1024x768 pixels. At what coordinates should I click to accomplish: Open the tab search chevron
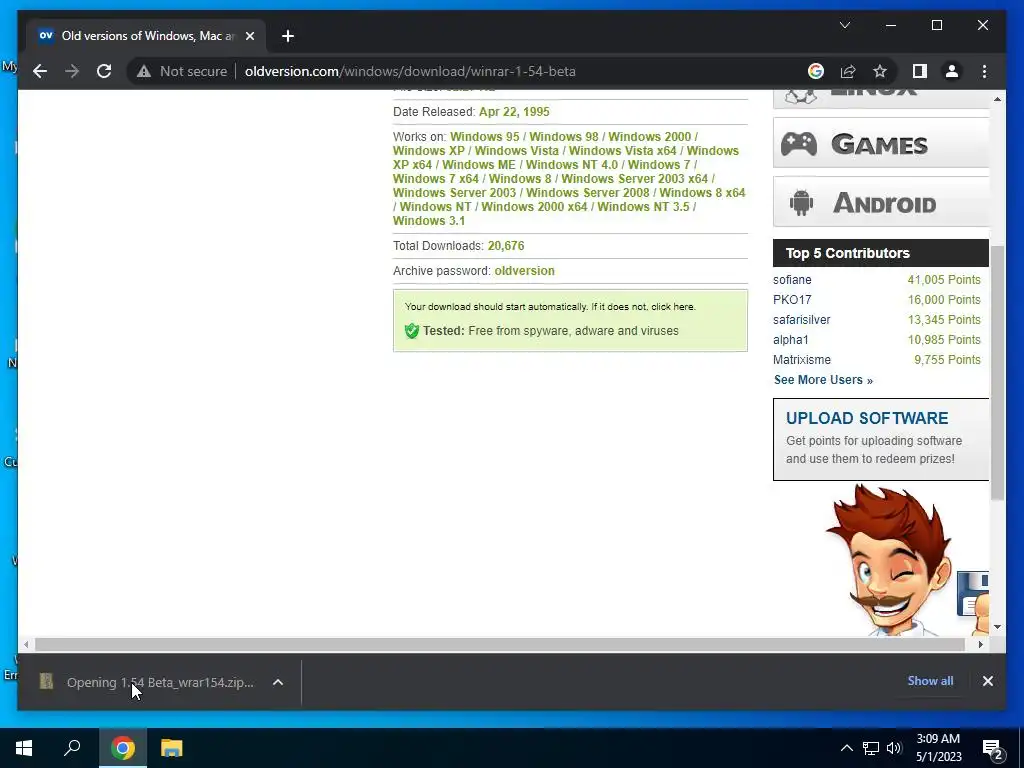[x=844, y=25]
